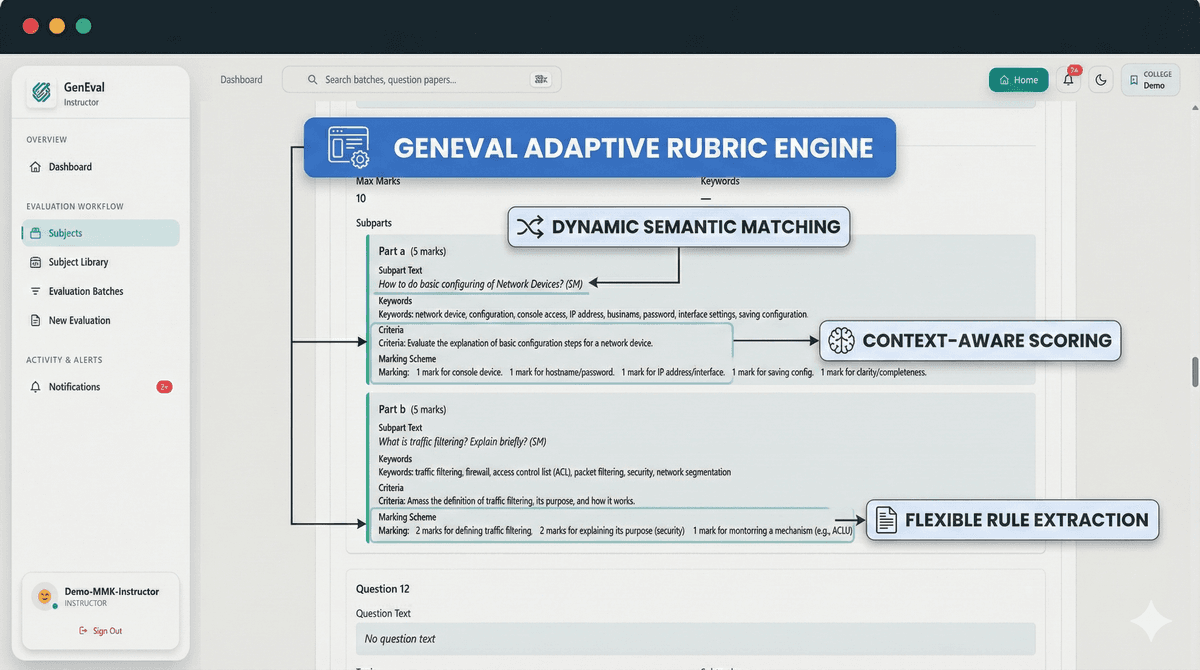This screenshot has width=1200, height=670.
Task: Start a New Evaluation from sidebar
Action: 100,320
